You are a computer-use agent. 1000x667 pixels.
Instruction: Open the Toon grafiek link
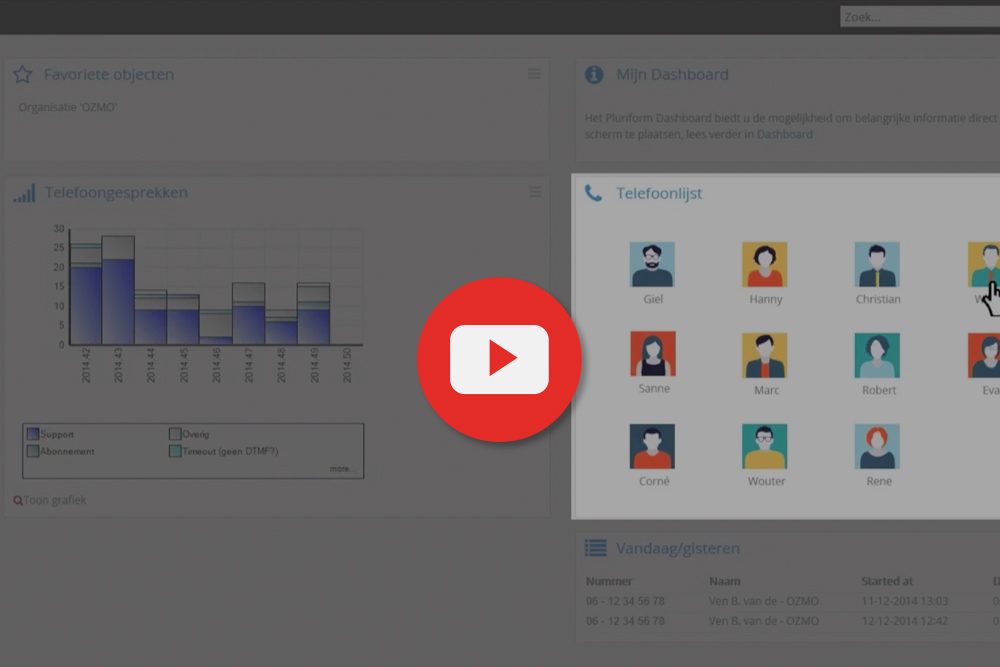(50, 500)
